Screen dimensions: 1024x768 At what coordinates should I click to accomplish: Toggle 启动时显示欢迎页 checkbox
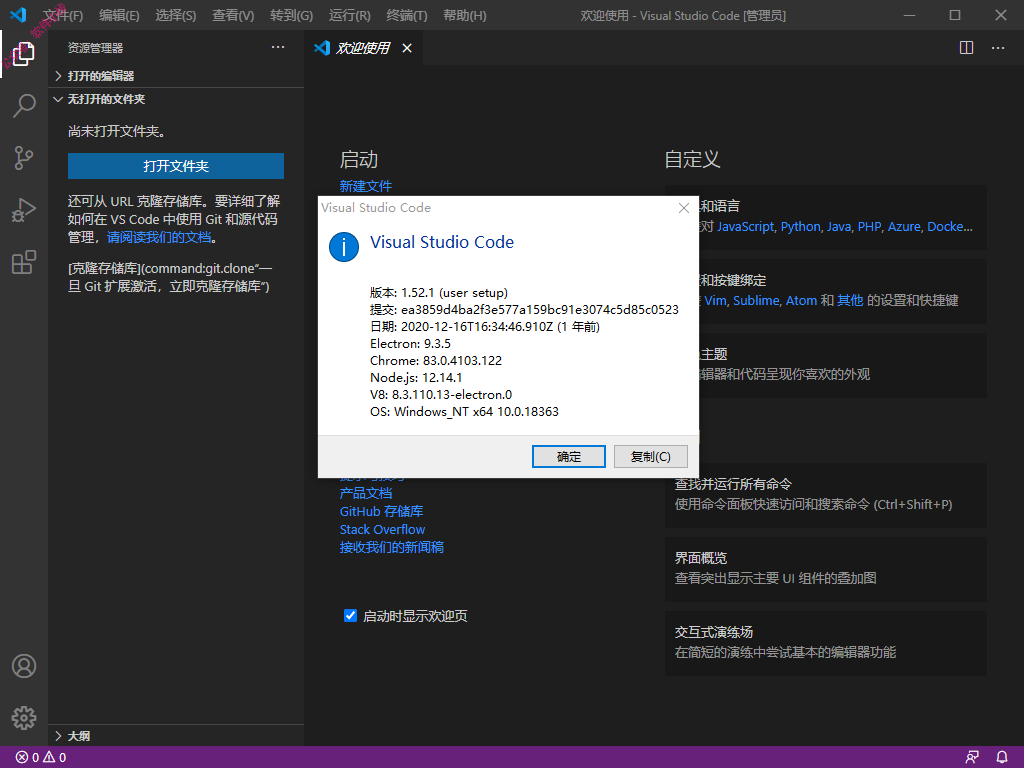[x=350, y=615]
